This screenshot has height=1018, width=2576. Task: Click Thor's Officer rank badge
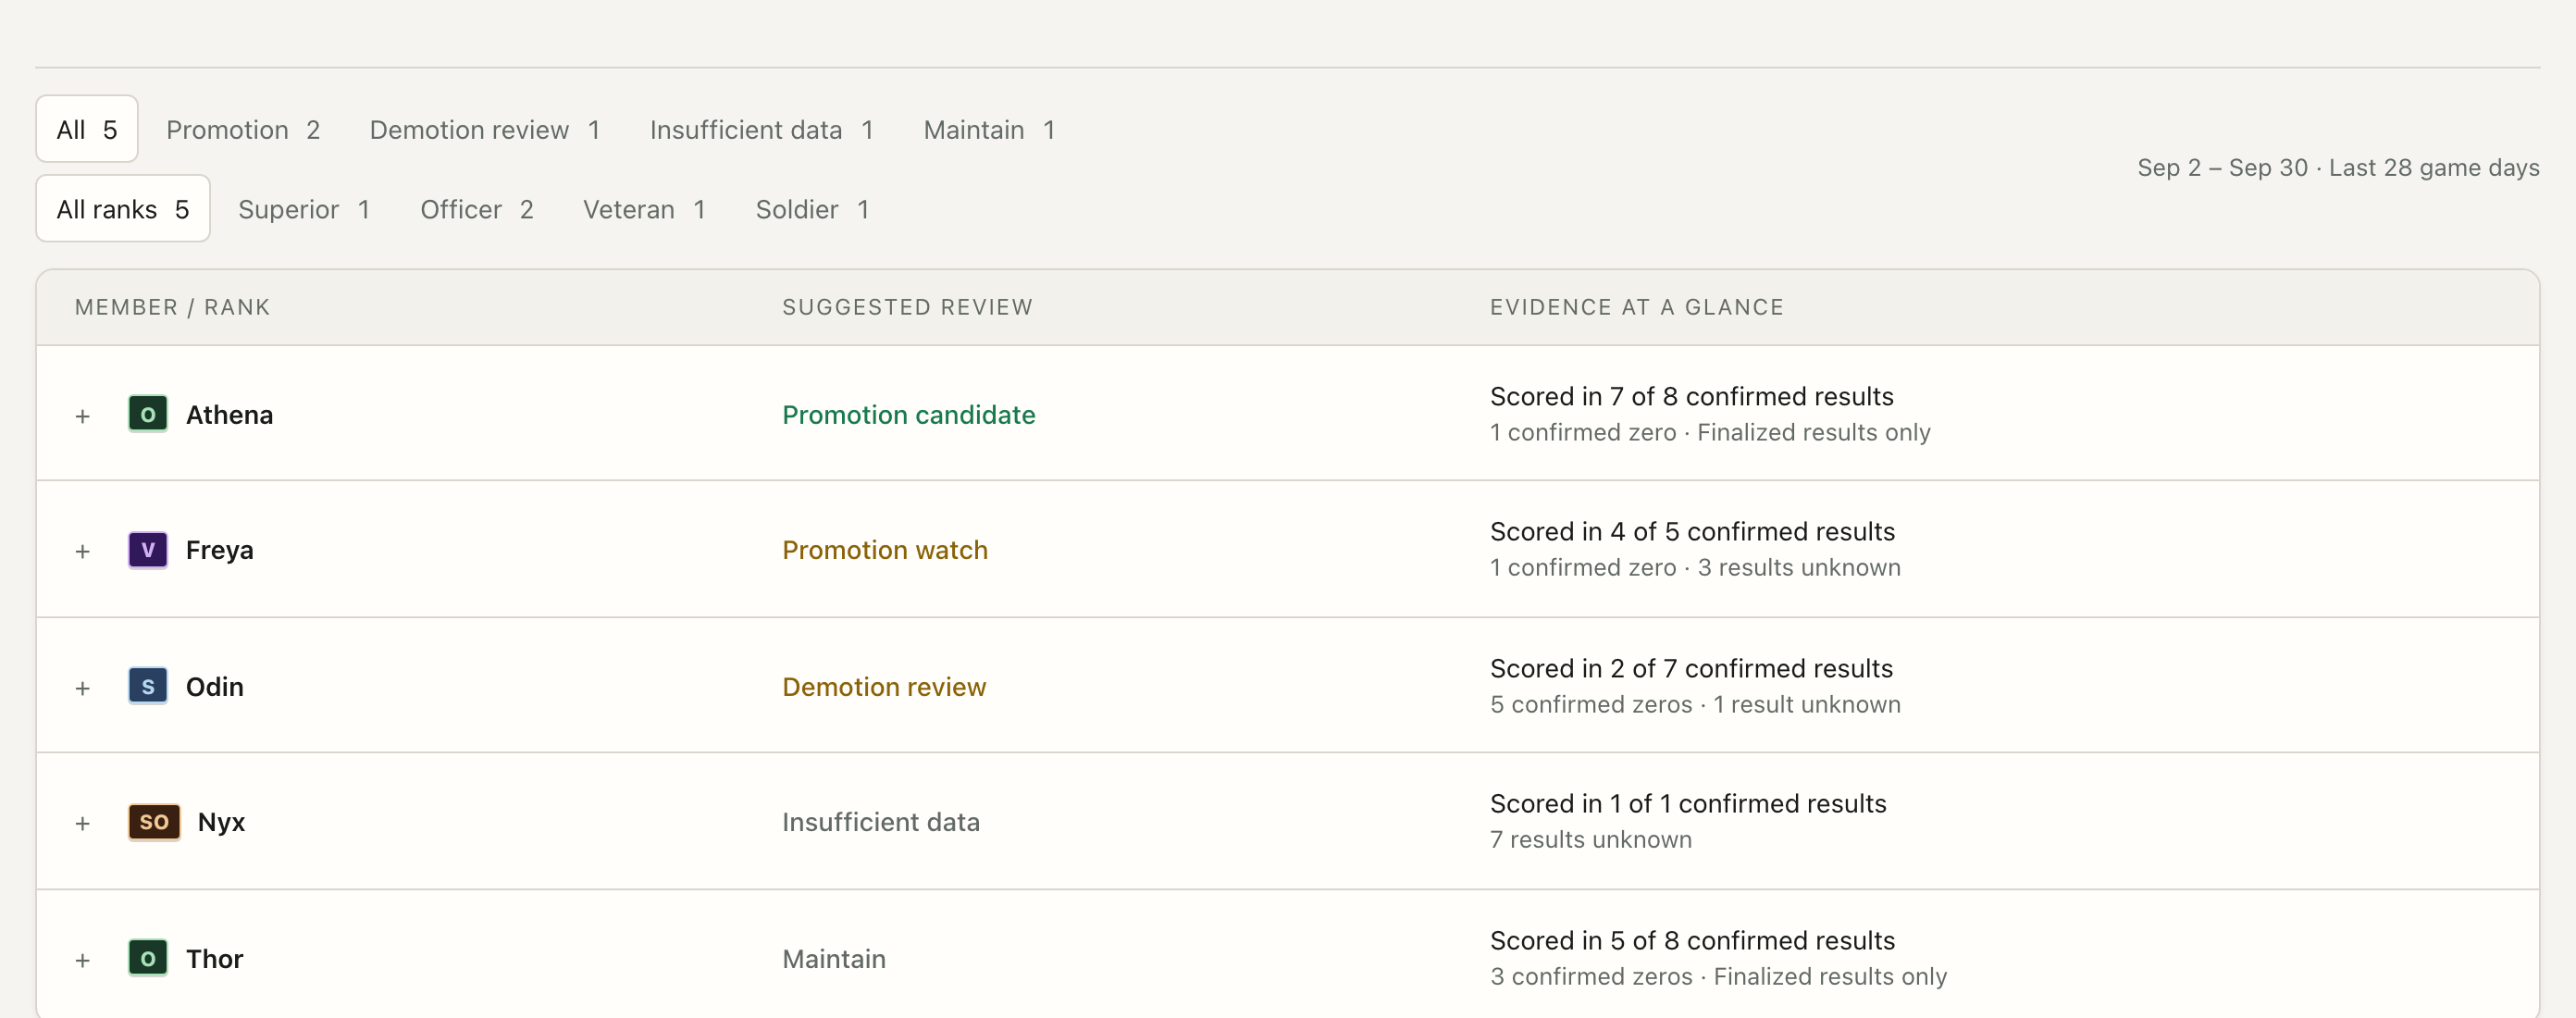148,958
